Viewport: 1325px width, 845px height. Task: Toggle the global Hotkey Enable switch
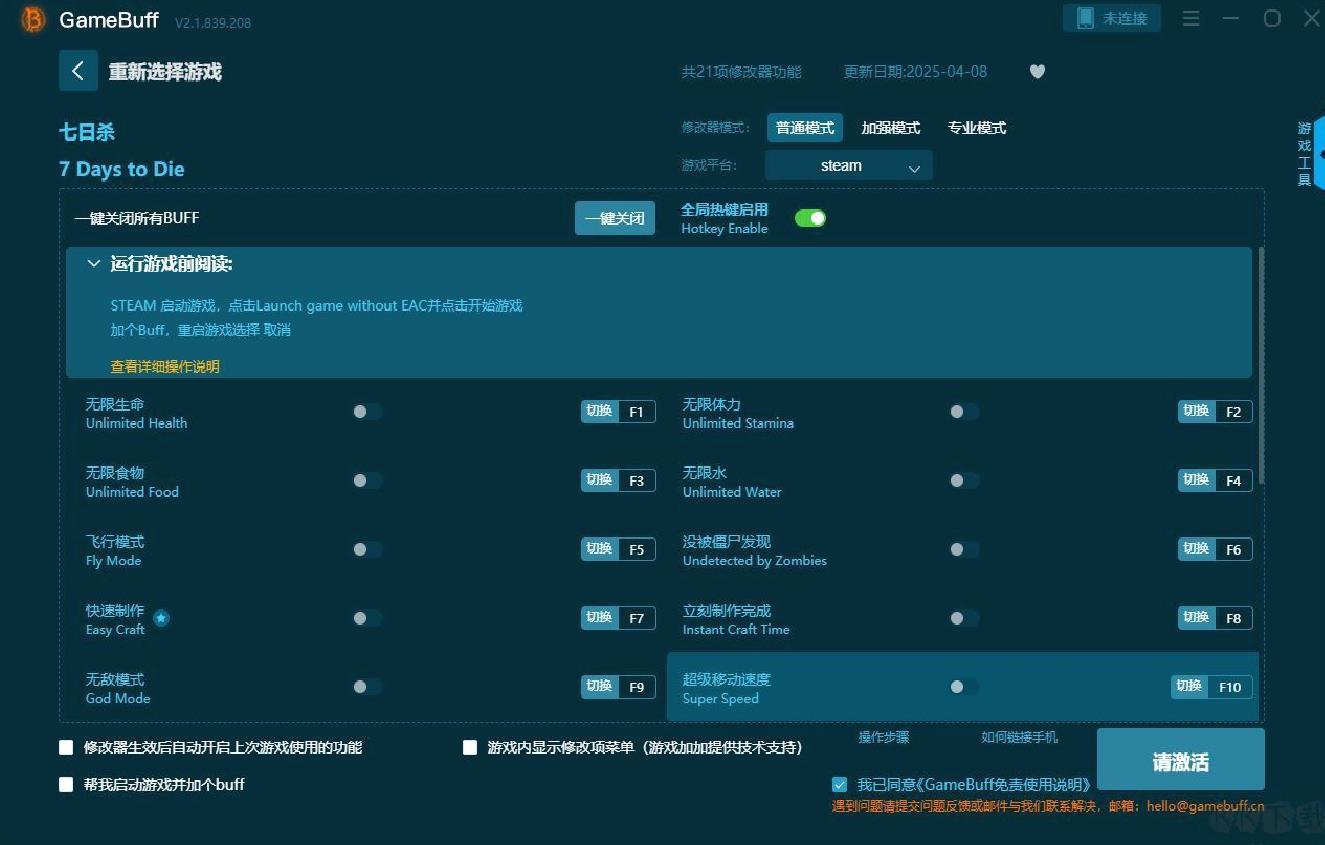(x=810, y=218)
